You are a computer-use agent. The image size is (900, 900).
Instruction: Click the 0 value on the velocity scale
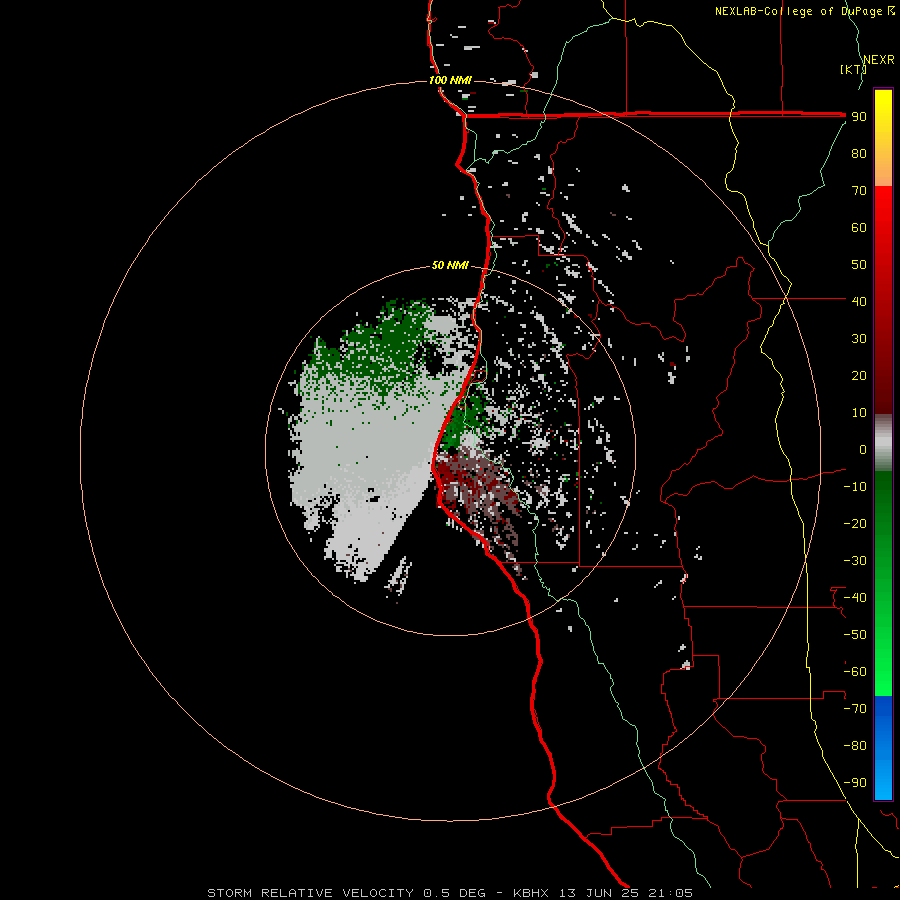click(863, 449)
